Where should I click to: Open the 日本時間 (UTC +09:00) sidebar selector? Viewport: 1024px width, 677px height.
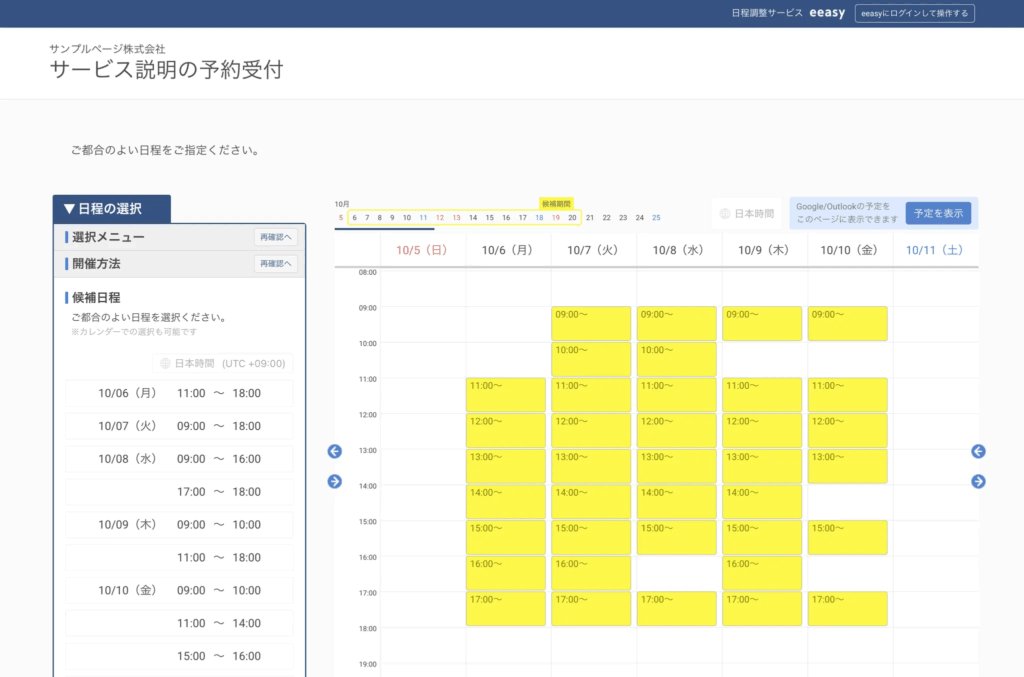point(223,364)
